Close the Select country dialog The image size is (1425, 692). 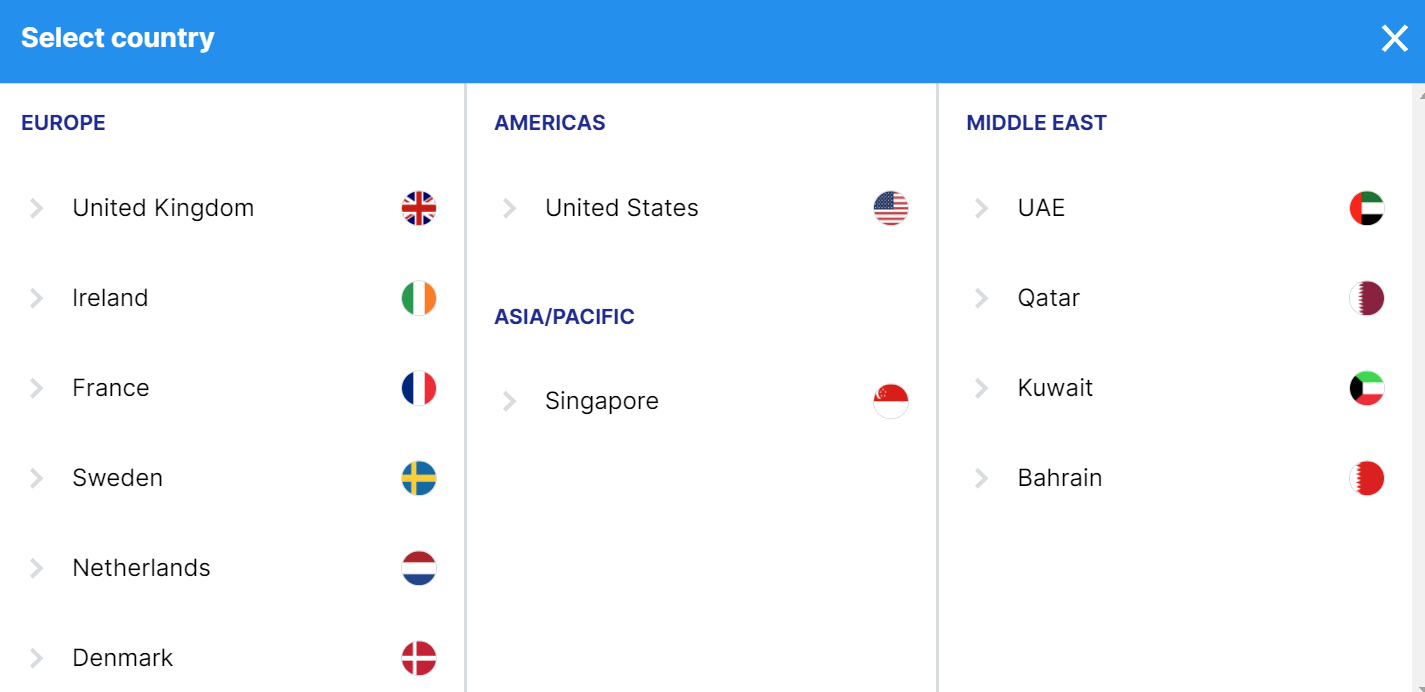tap(1394, 39)
